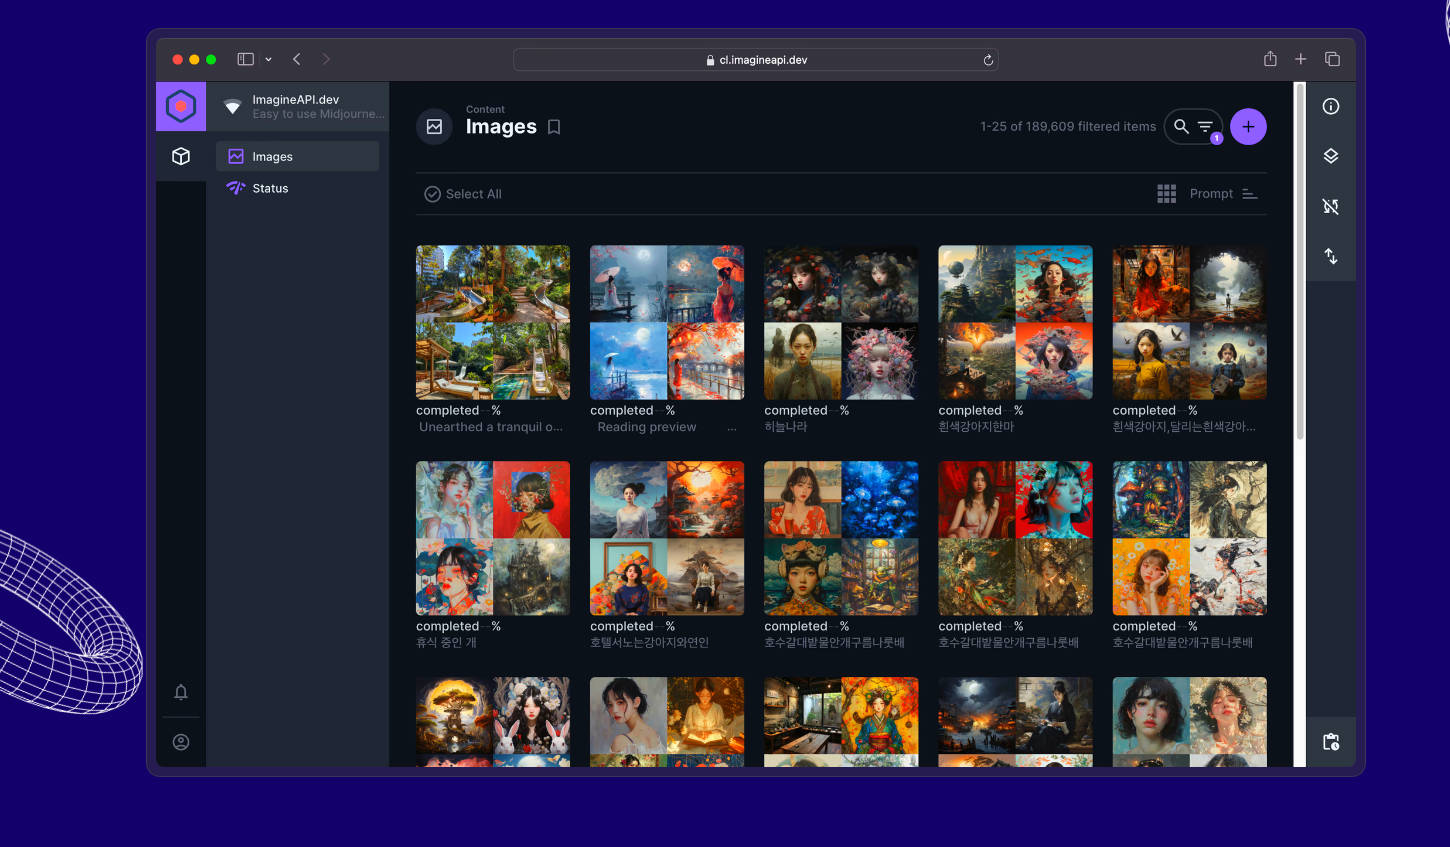Screen dimensions: 1450x847
Task: Open notifications via the bell icon
Action: click(x=181, y=692)
